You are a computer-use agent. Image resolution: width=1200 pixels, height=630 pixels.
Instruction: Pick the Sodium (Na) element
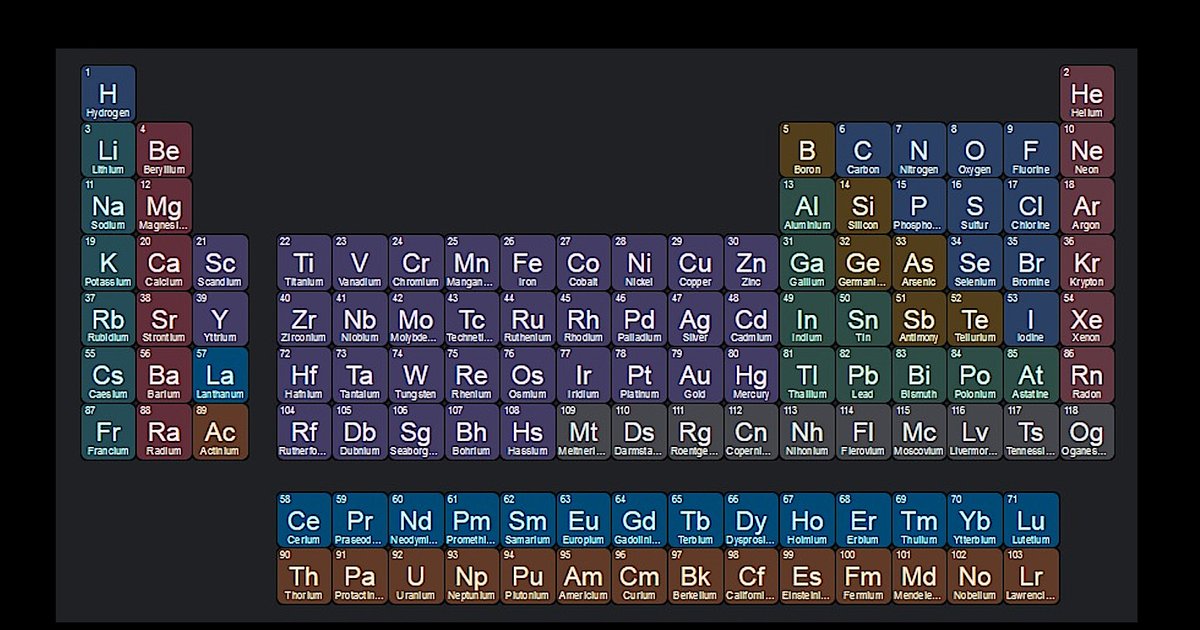[x=108, y=207]
